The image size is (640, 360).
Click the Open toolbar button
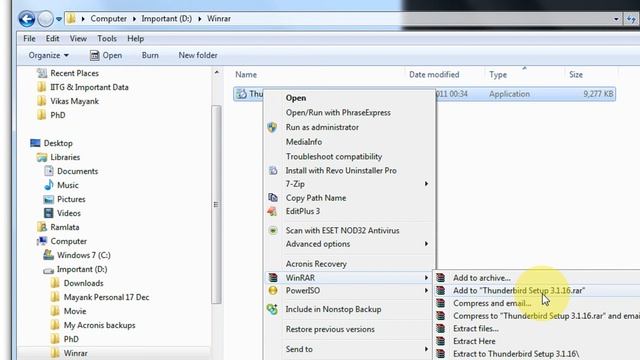tap(106, 55)
